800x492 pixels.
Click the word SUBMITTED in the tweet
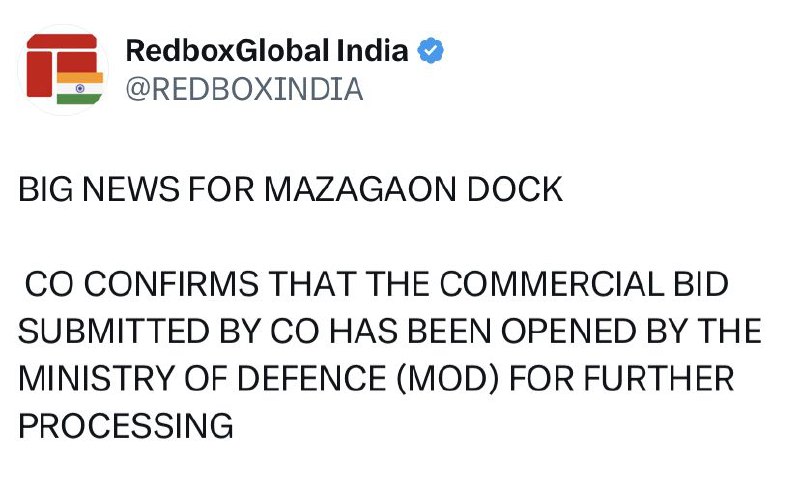click(x=114, y=331)
